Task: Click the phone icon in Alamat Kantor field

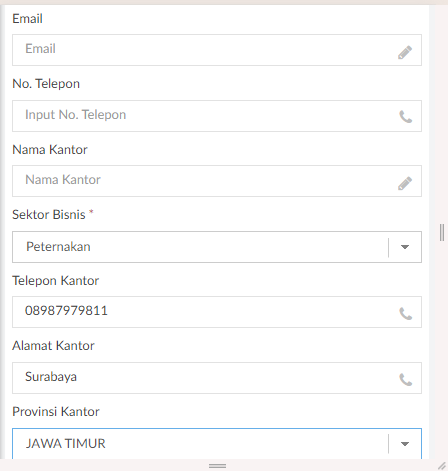Action: click(x=406, y=380)
